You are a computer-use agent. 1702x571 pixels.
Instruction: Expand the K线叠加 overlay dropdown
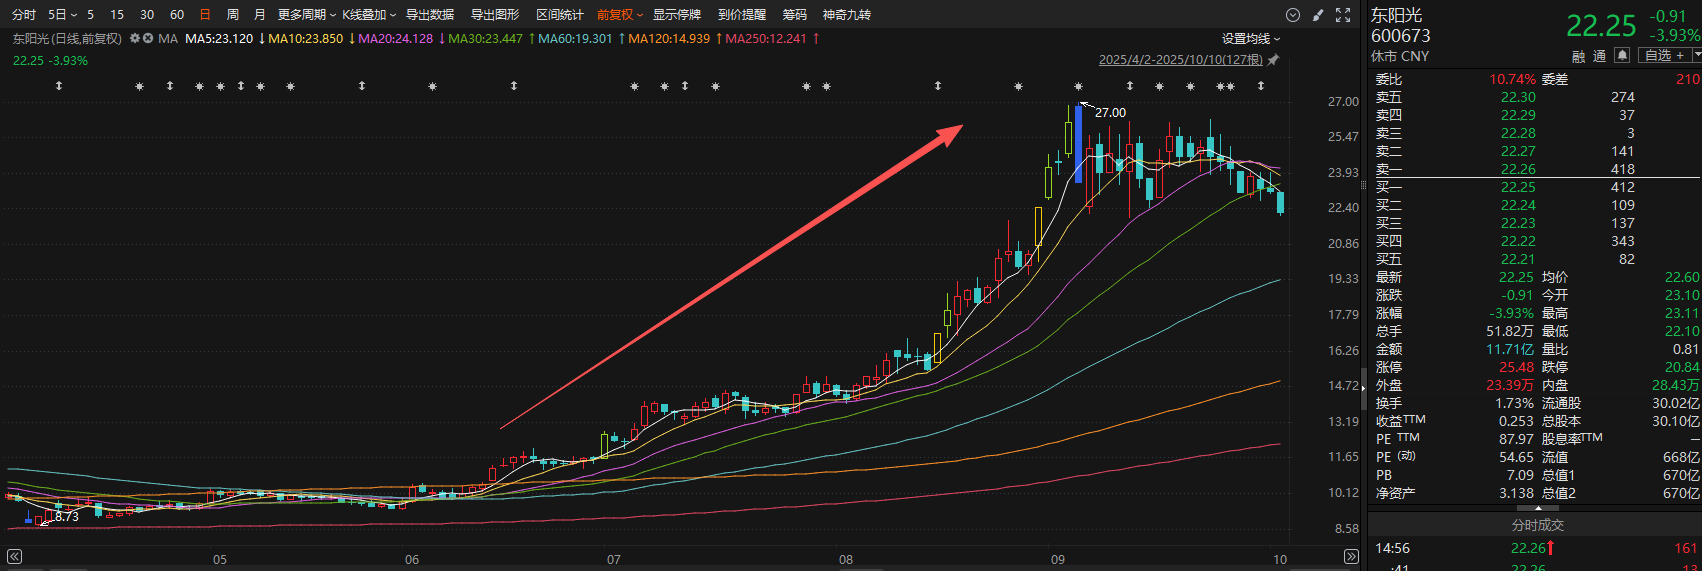coord(369,15)
